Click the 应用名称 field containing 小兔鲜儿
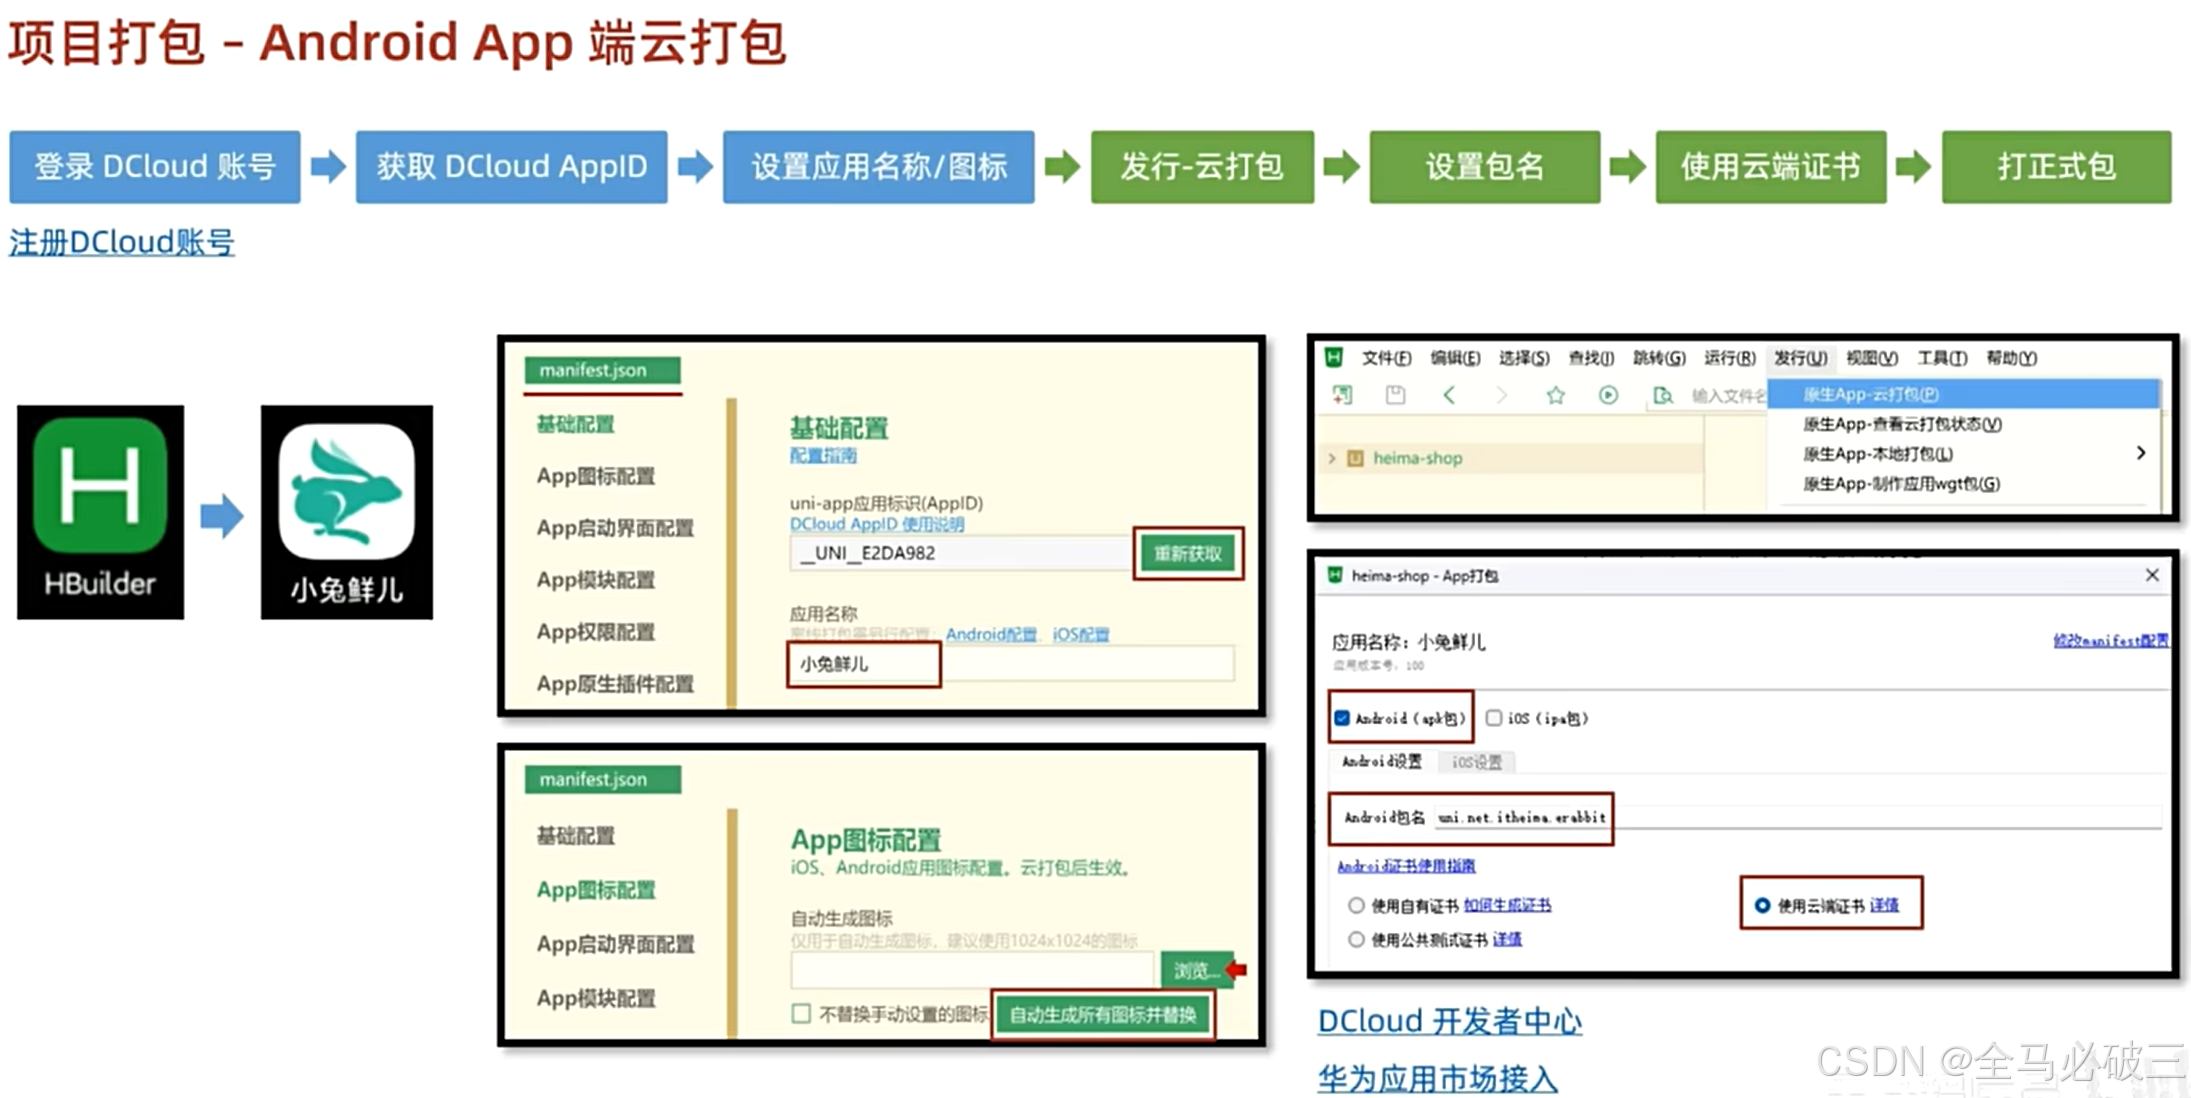Screen dimensions: 2191x1098 click(864, 664)
